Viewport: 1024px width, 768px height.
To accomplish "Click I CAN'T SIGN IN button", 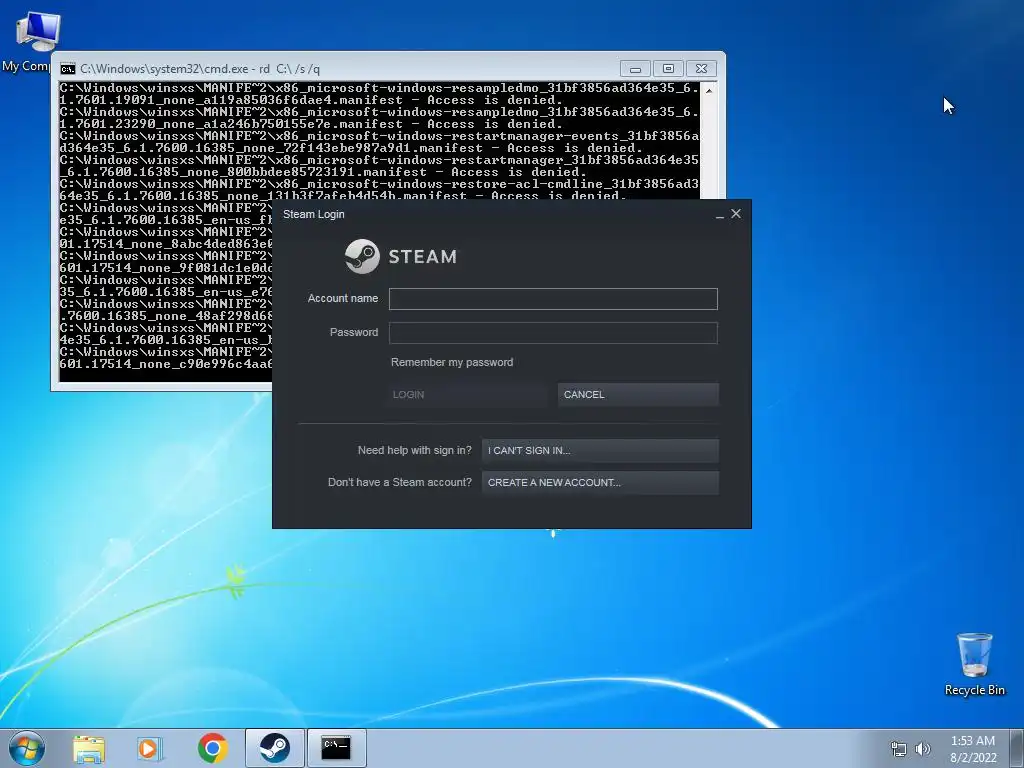I will (x=600, y=451).
